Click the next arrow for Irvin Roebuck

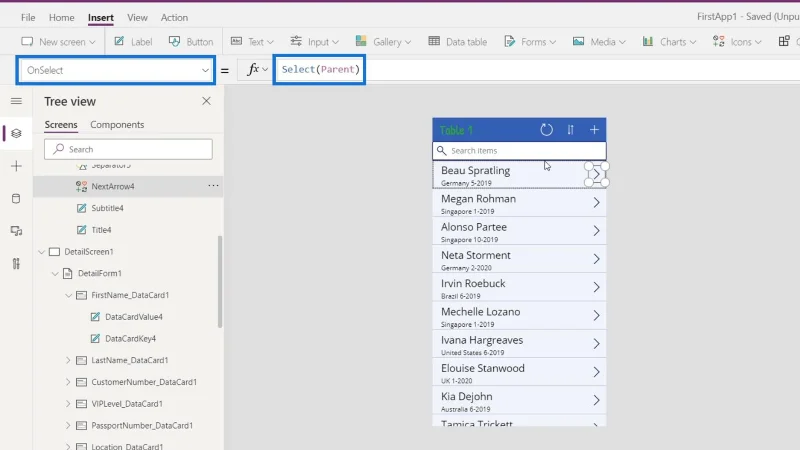coord(596,287)
